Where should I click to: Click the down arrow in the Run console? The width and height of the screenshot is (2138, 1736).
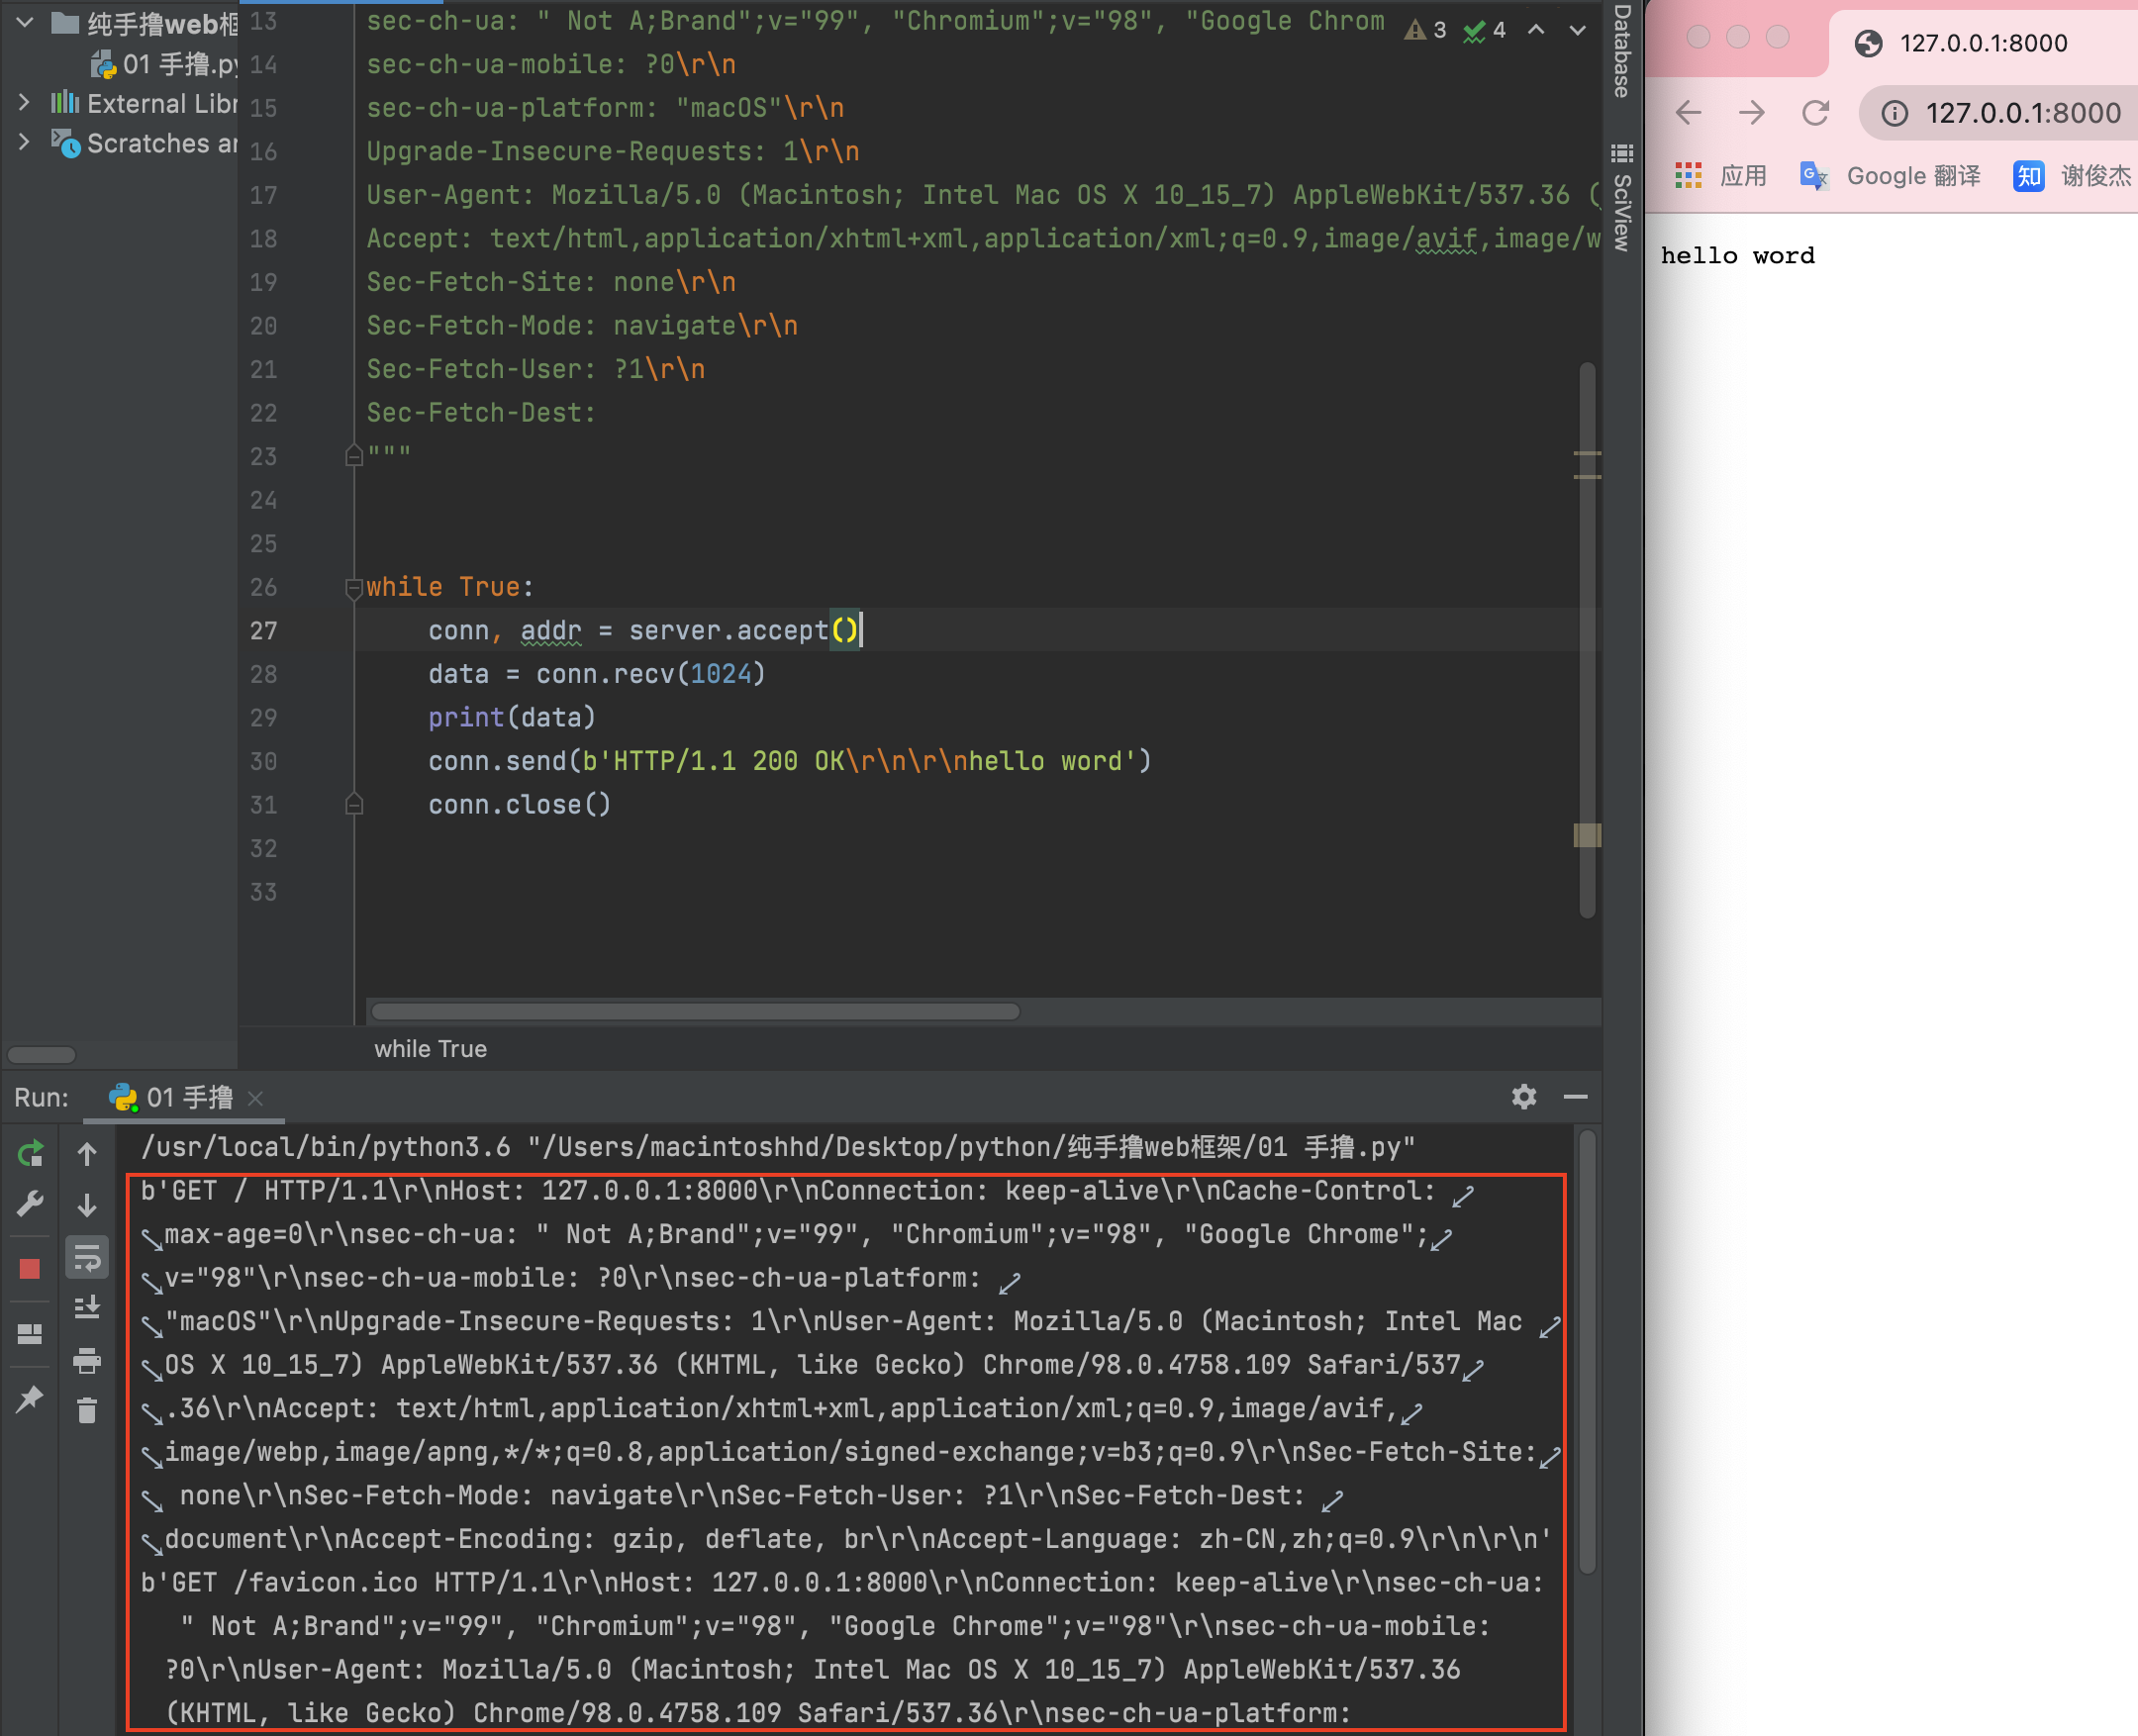(x=87, y=1205)
